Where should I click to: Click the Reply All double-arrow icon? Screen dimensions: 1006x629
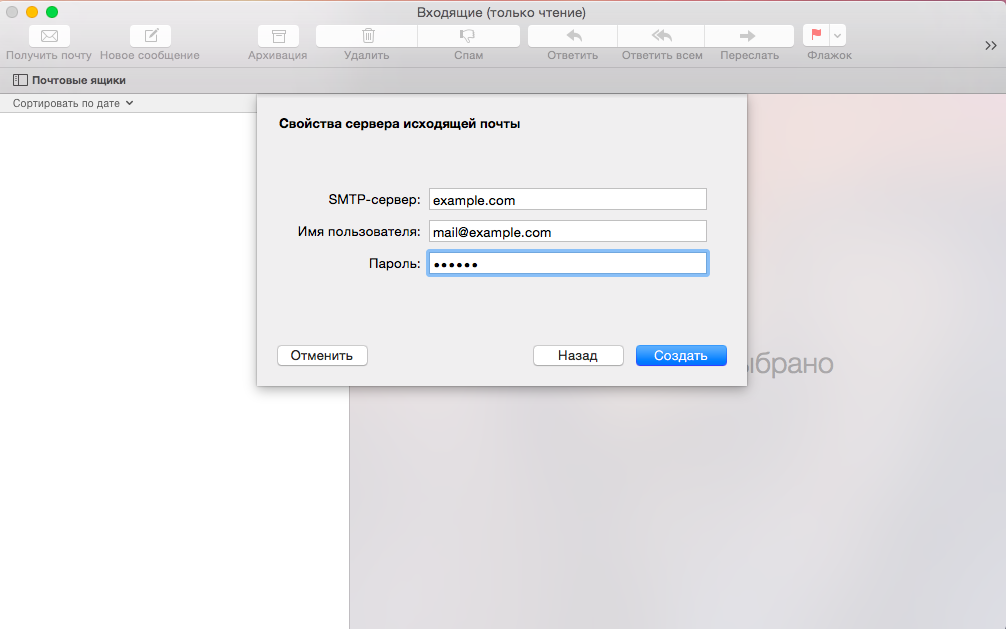coord(661,36)
